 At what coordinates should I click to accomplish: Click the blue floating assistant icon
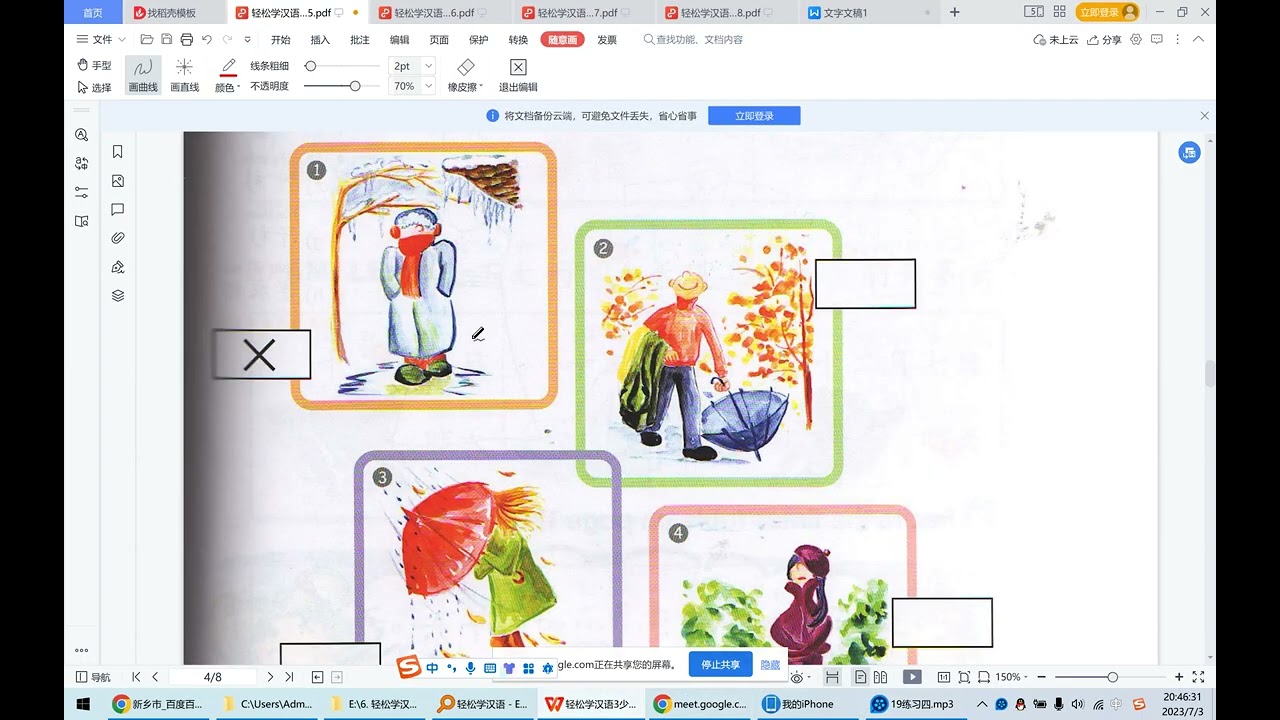pos(1189,152)
